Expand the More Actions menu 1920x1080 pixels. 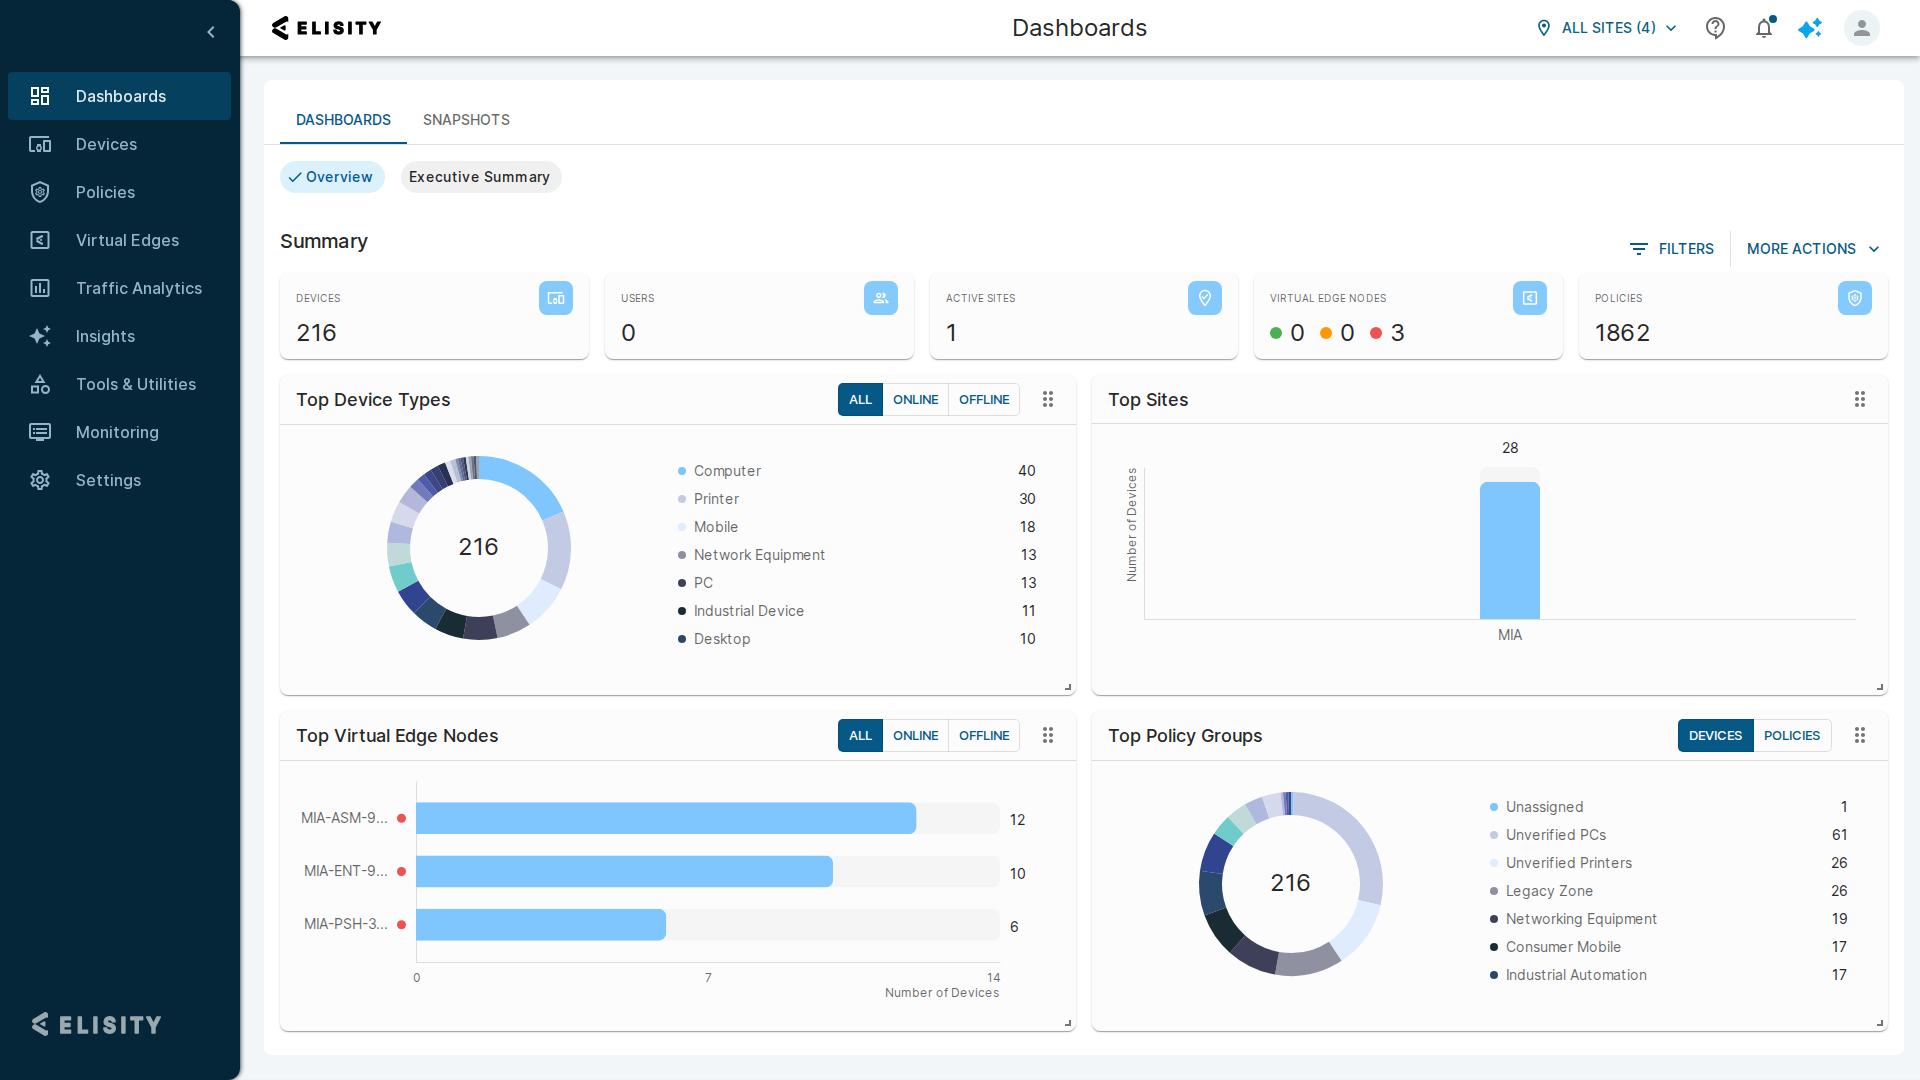(x=1813, y=249)
